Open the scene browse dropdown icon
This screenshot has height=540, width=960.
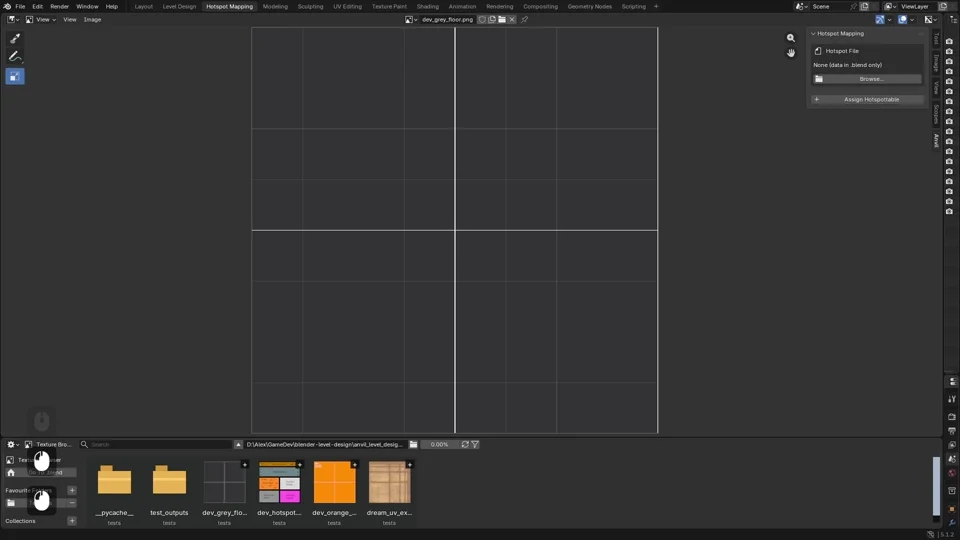[800, 6]
